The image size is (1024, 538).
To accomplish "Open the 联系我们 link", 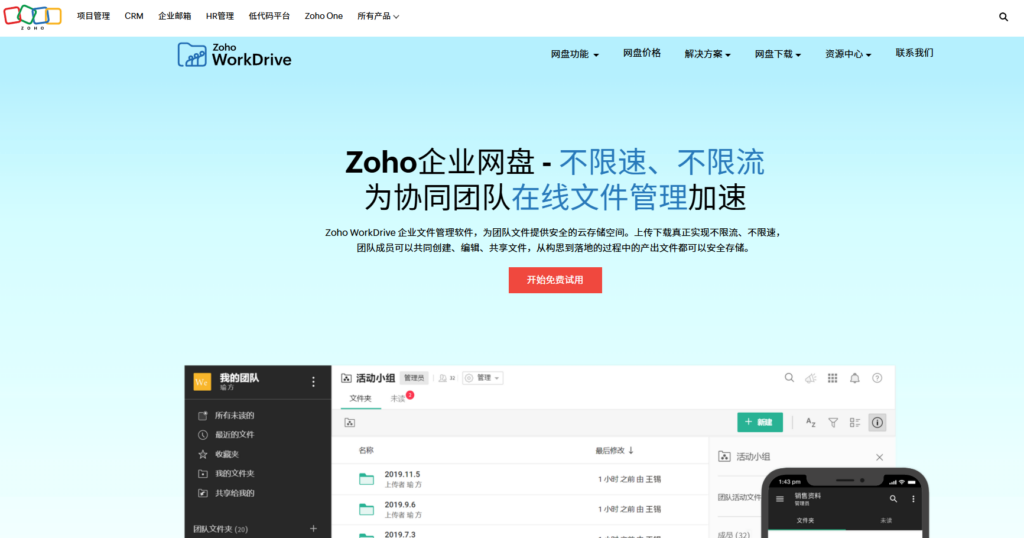I will click(914, 53).
